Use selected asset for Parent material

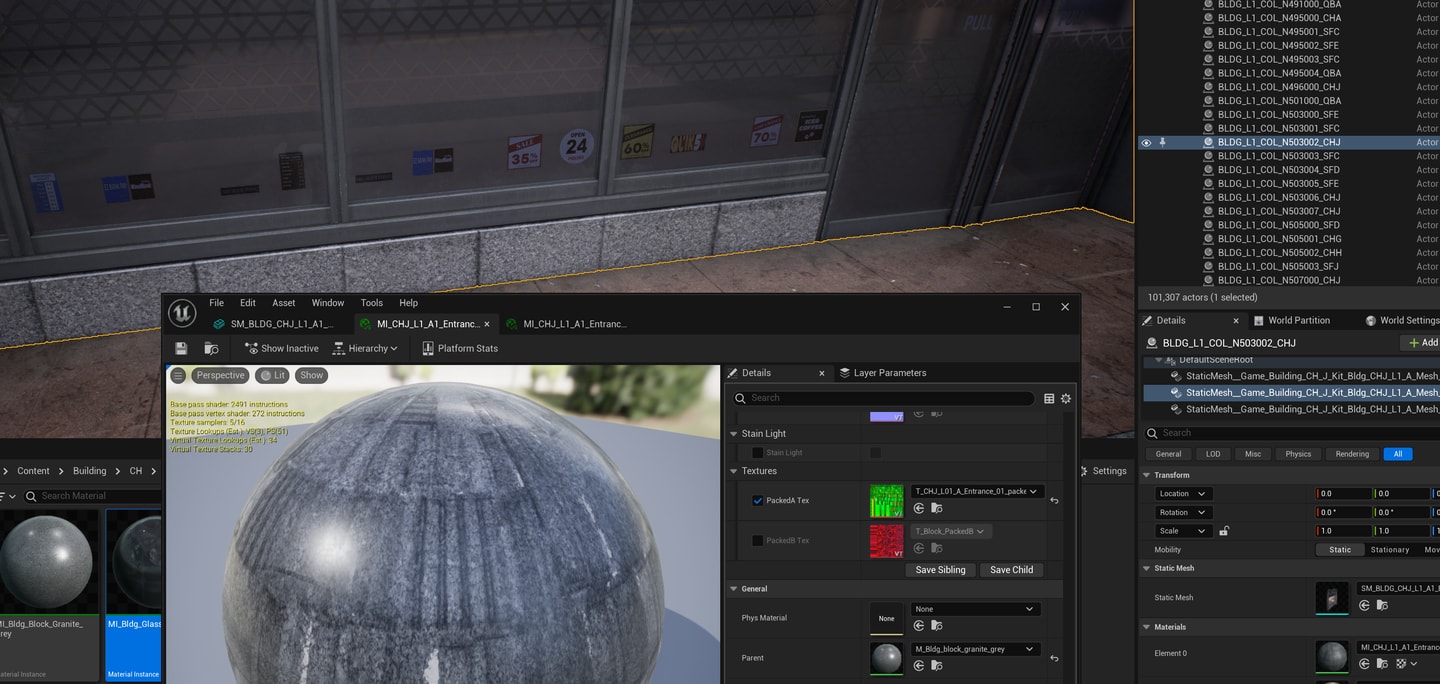tap(919, 666)
